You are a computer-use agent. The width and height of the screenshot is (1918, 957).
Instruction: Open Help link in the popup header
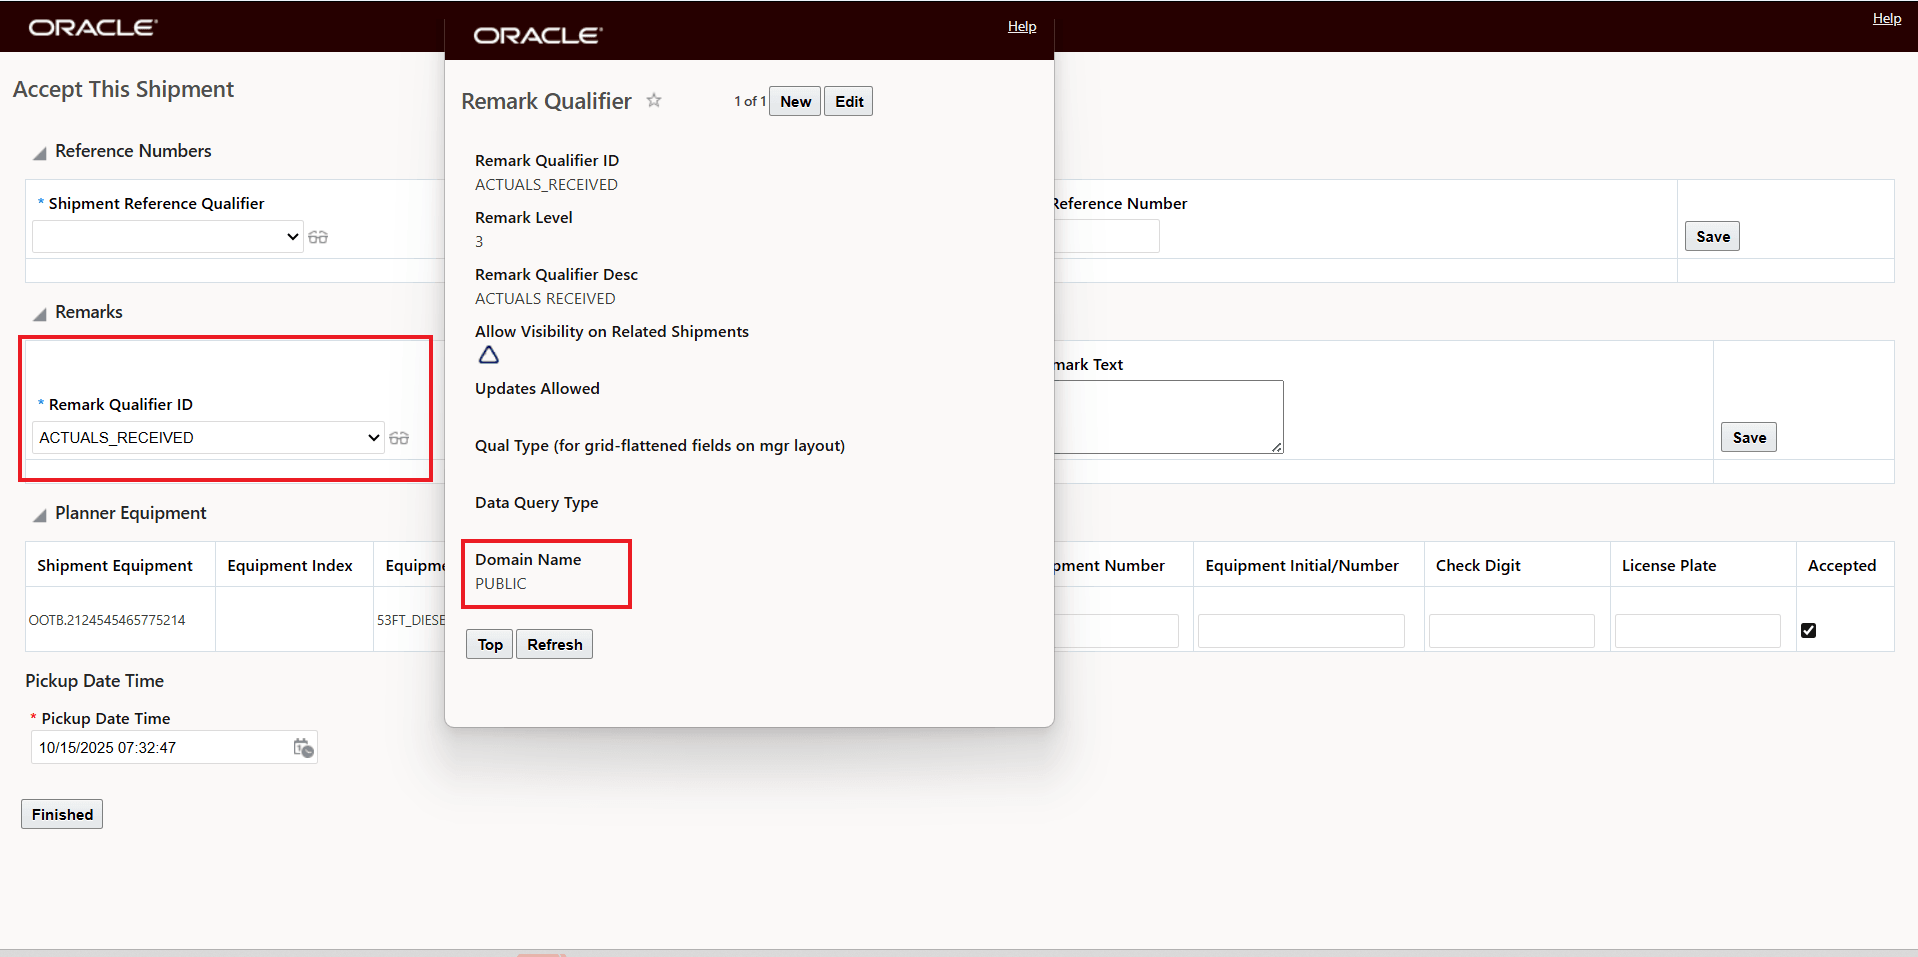pos(1022,26)
